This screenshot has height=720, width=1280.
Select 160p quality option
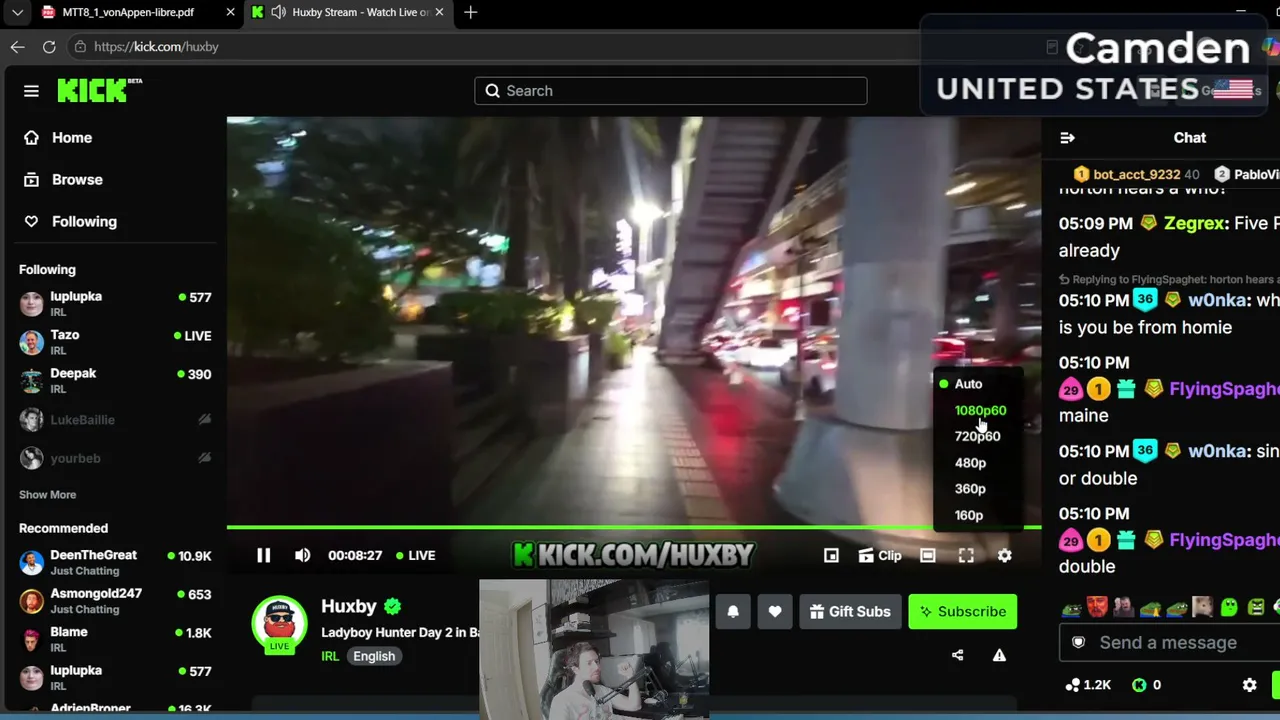[969, 515]
